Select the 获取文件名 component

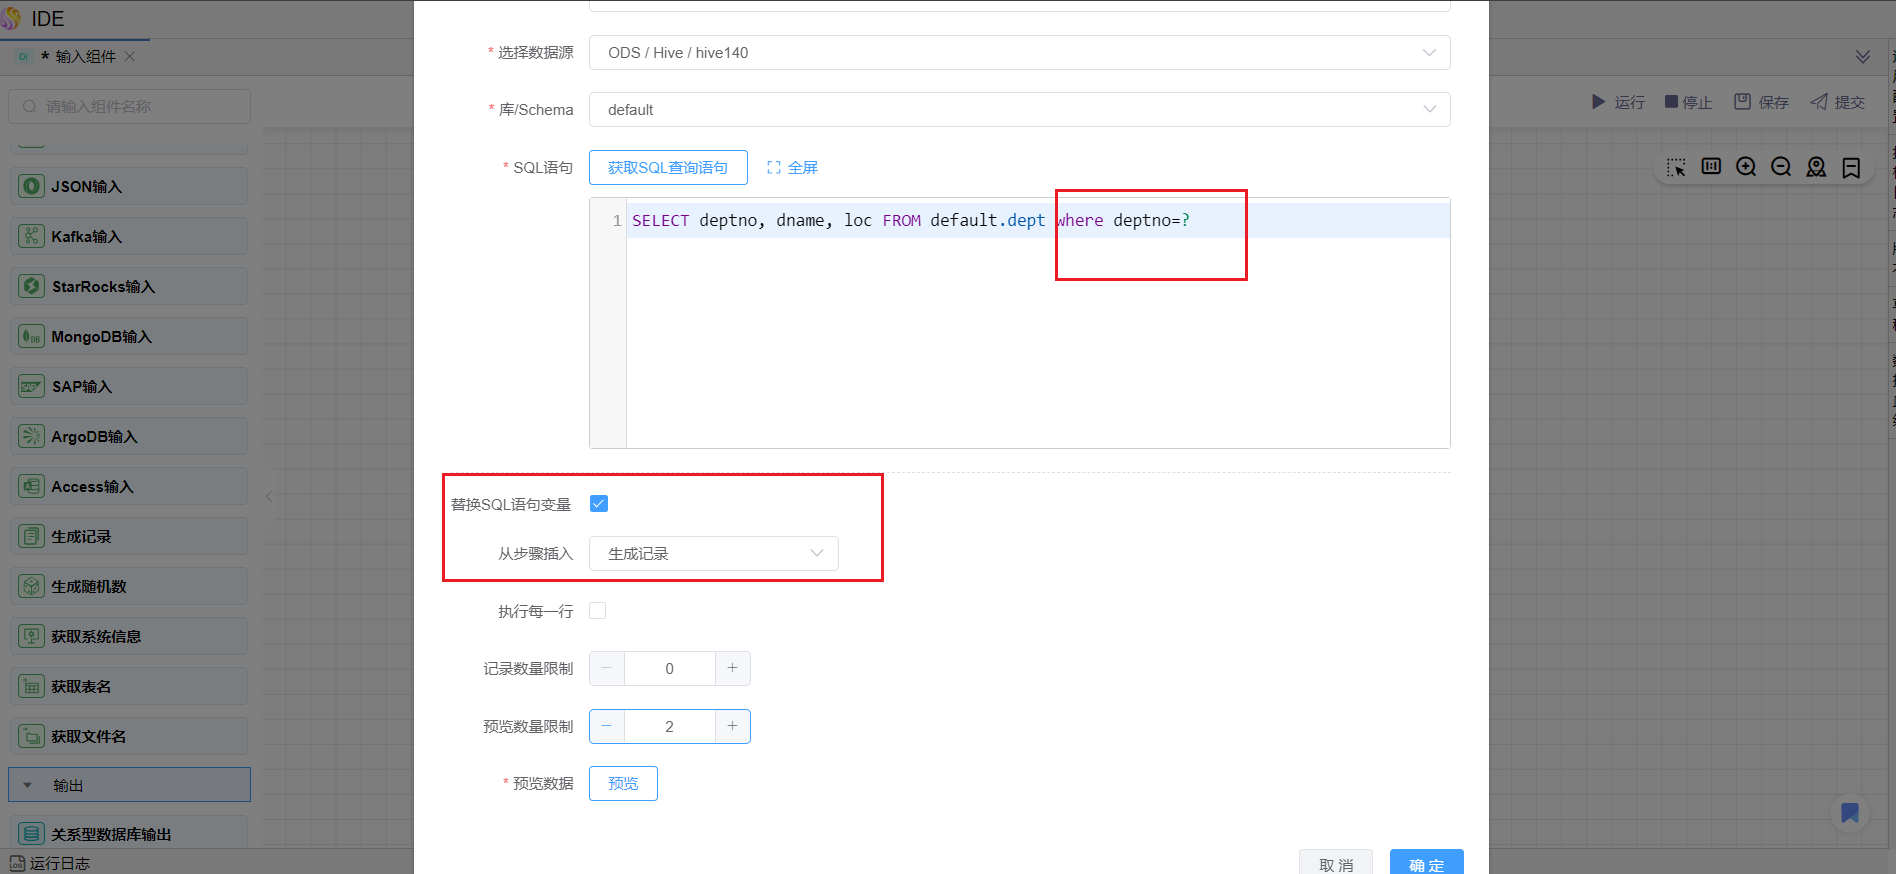(x=129, y=736)
